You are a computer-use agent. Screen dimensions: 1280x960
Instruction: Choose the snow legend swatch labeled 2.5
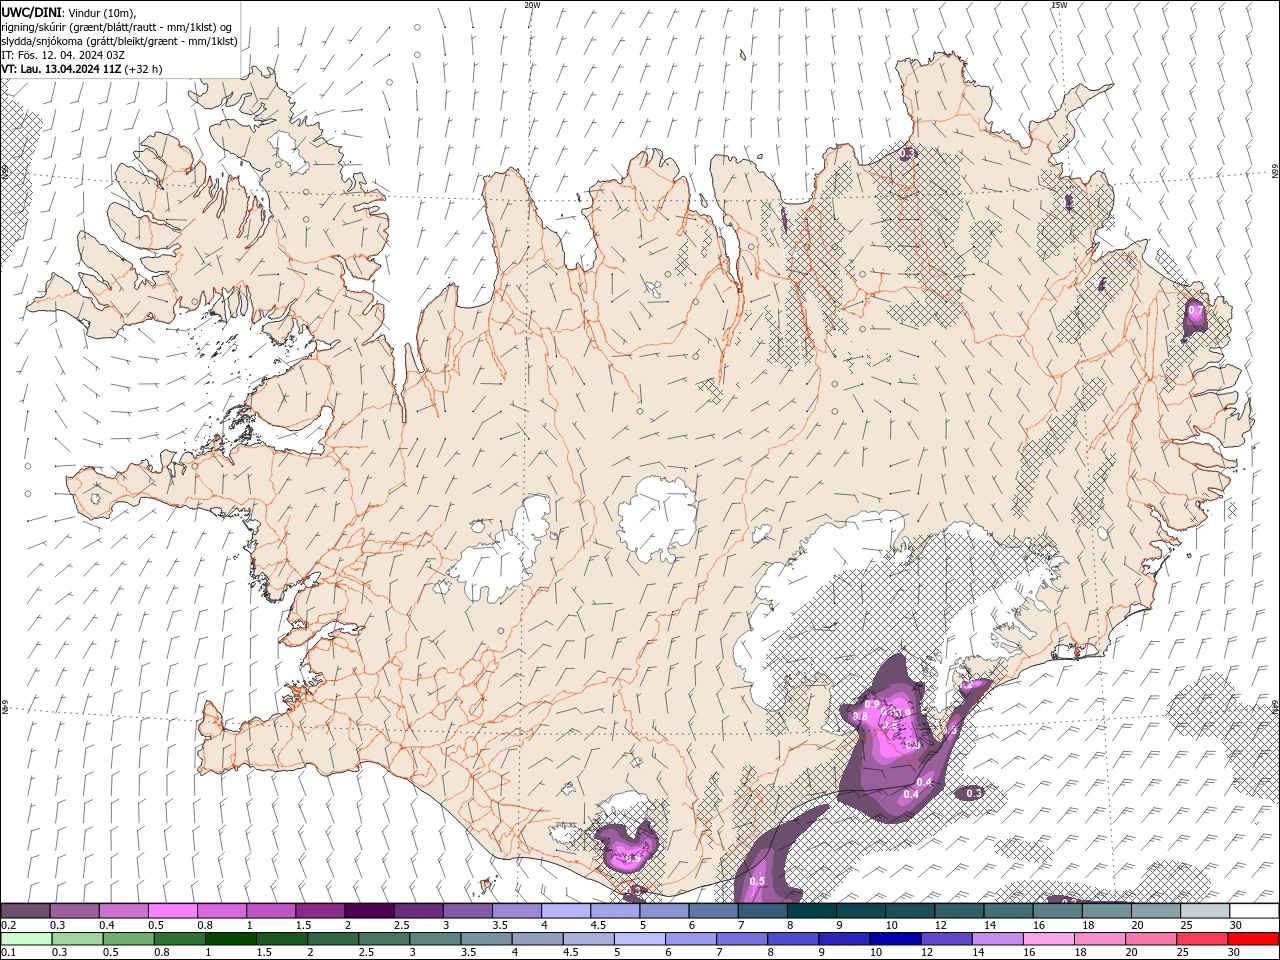pyautogui.click(x=418, y=911)
